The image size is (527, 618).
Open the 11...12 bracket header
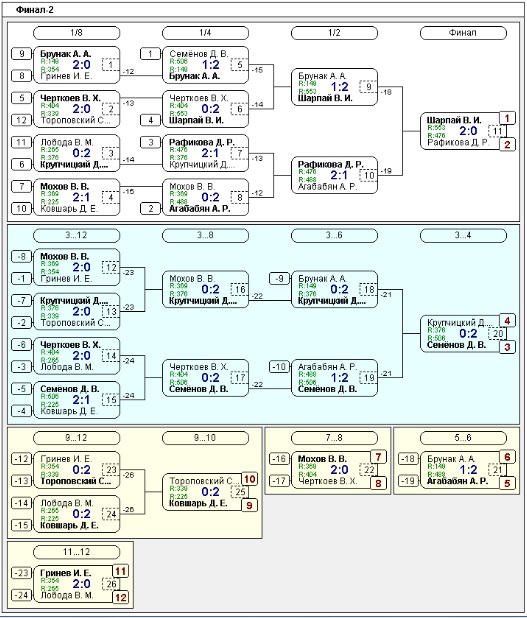76,552
